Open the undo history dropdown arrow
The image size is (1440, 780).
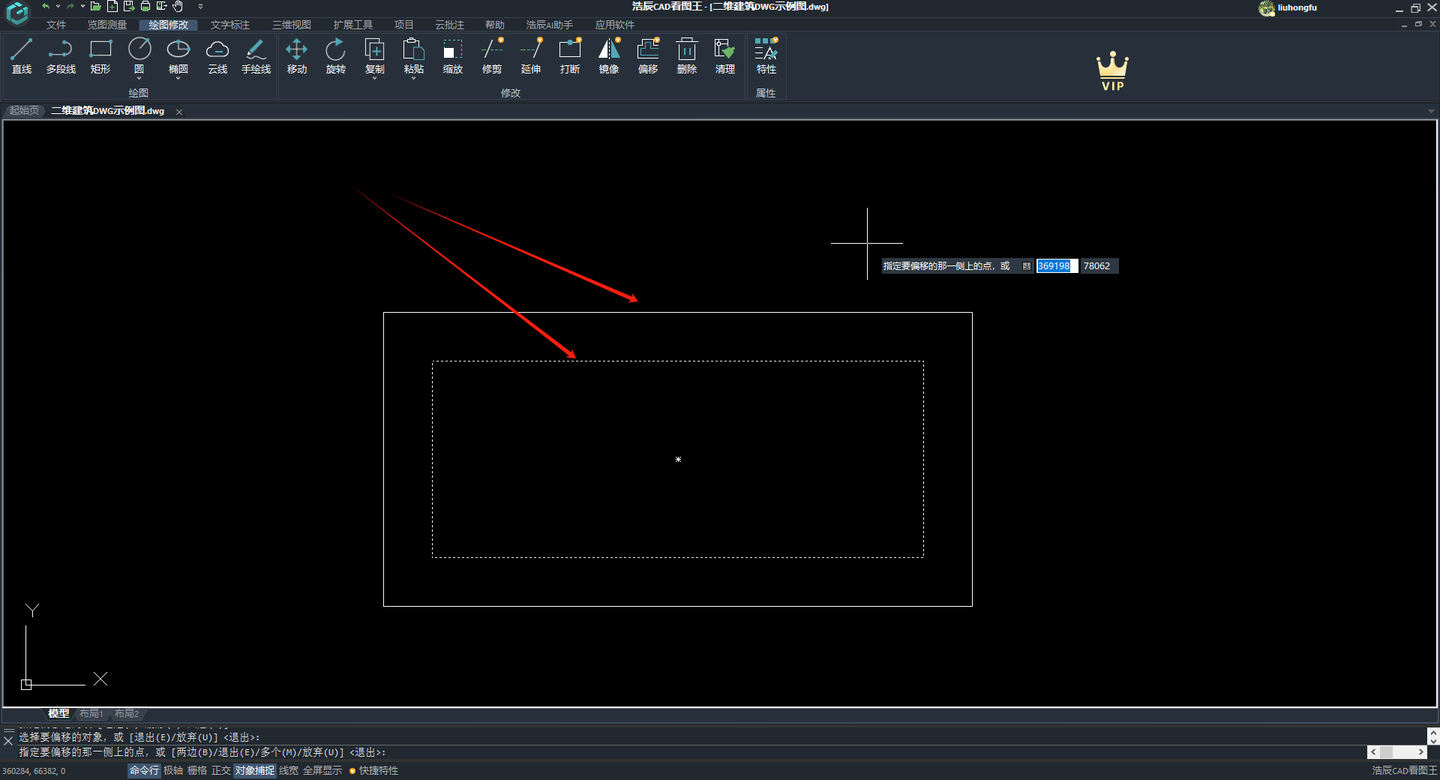pos(58,6)
